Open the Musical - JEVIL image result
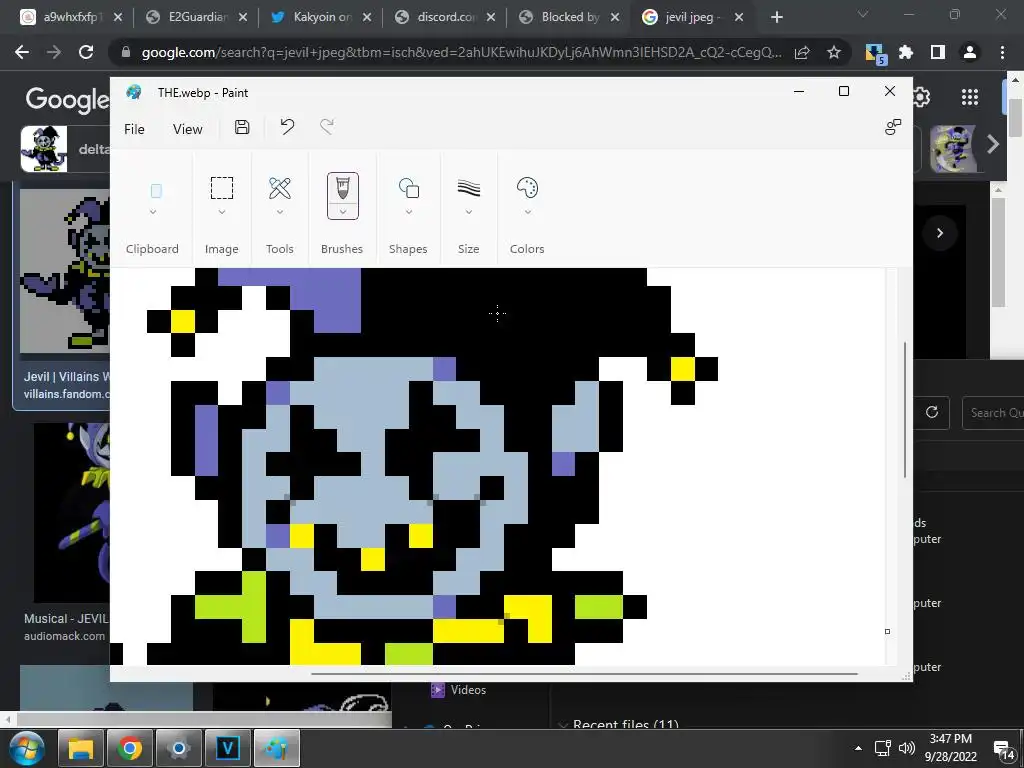Image resolution: width=1024 pixels, height=768 pixels. [72, 513]
